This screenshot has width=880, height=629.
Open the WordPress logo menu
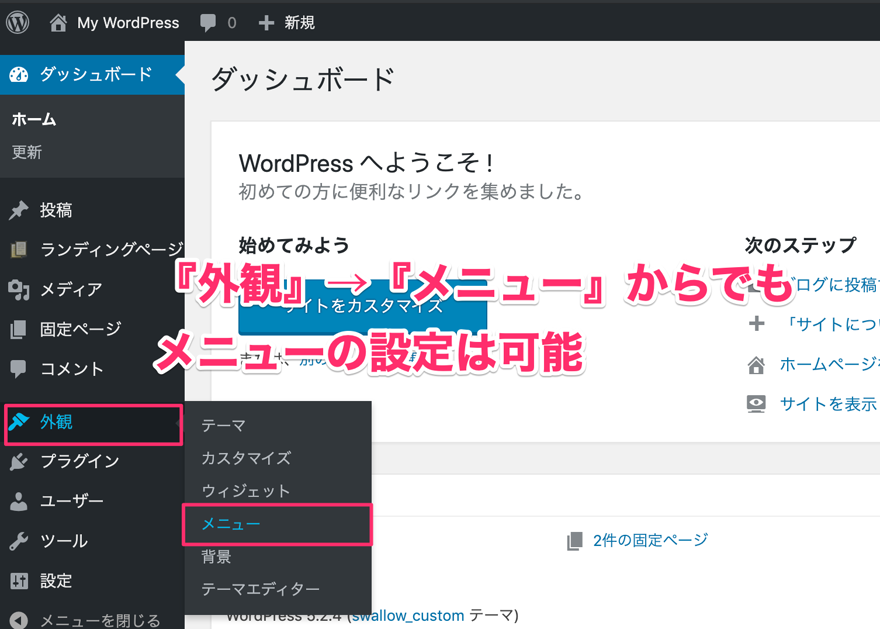pyautogui.click(x=16, y=21)
